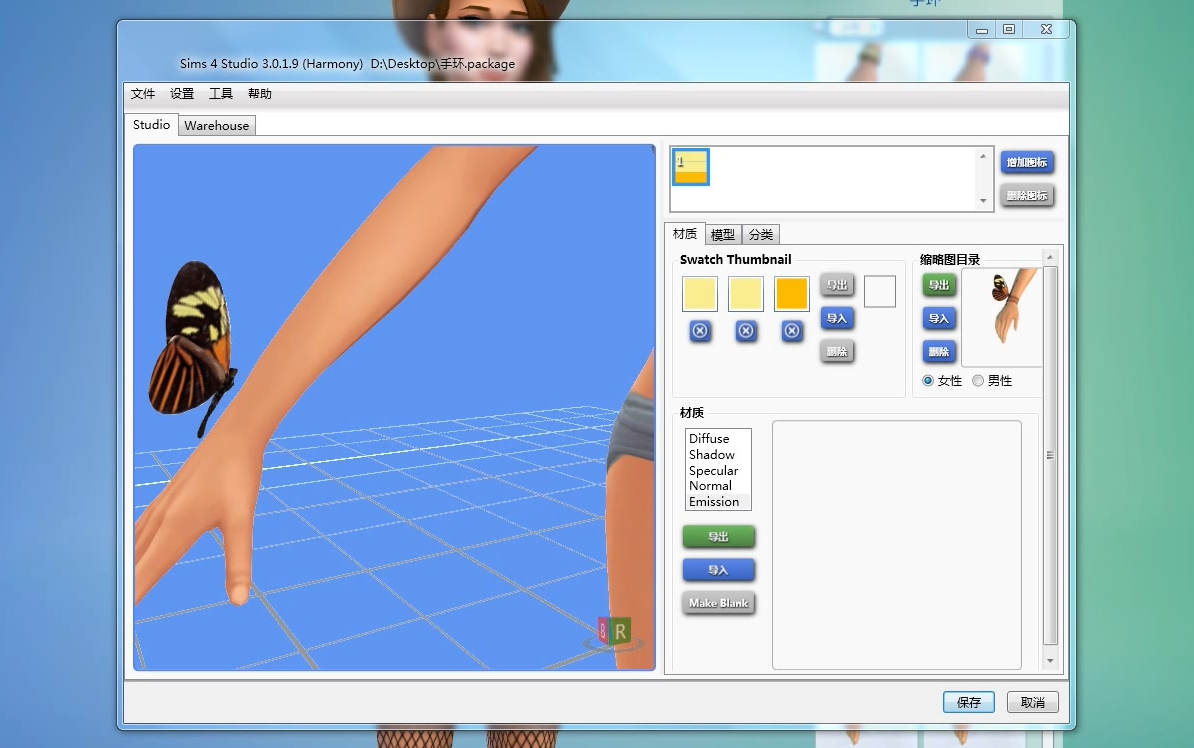The height and width of the screenshot is (748, 1194).
Task: Export the swatch thumbnail with gray 导出
Action: [837, 285]
